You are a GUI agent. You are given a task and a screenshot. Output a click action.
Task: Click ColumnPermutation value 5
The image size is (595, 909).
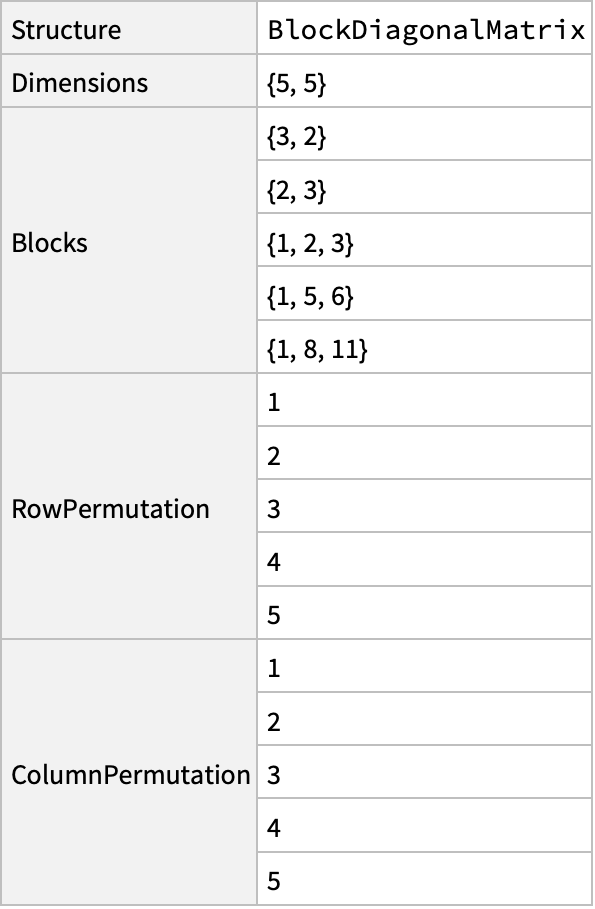[425, 879]
